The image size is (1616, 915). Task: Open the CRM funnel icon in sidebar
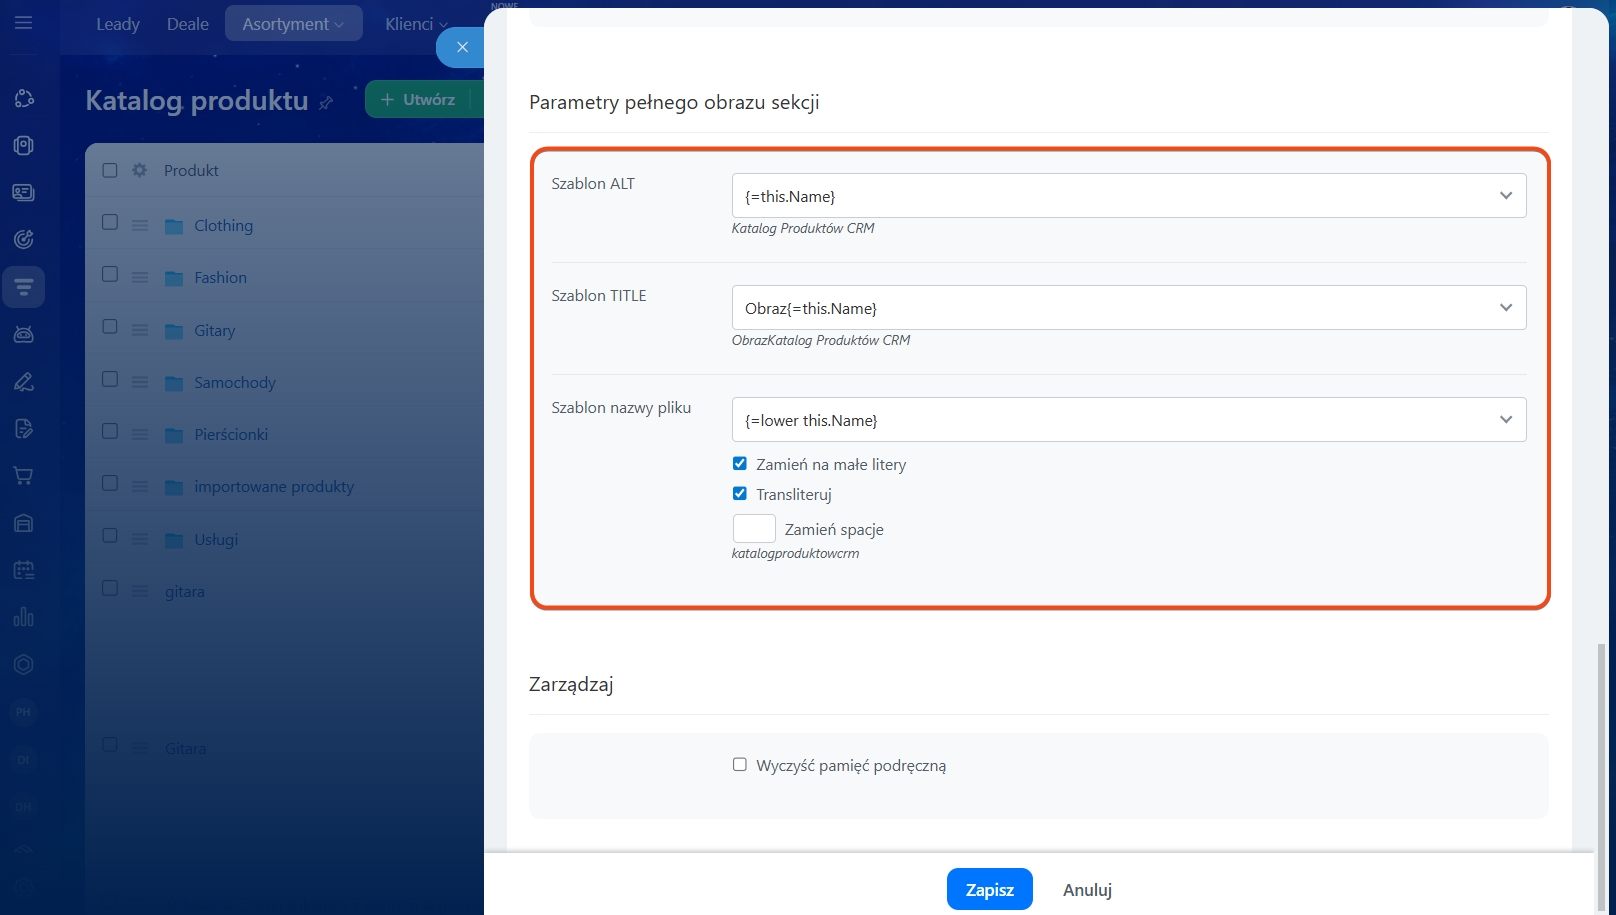[24, 288]
